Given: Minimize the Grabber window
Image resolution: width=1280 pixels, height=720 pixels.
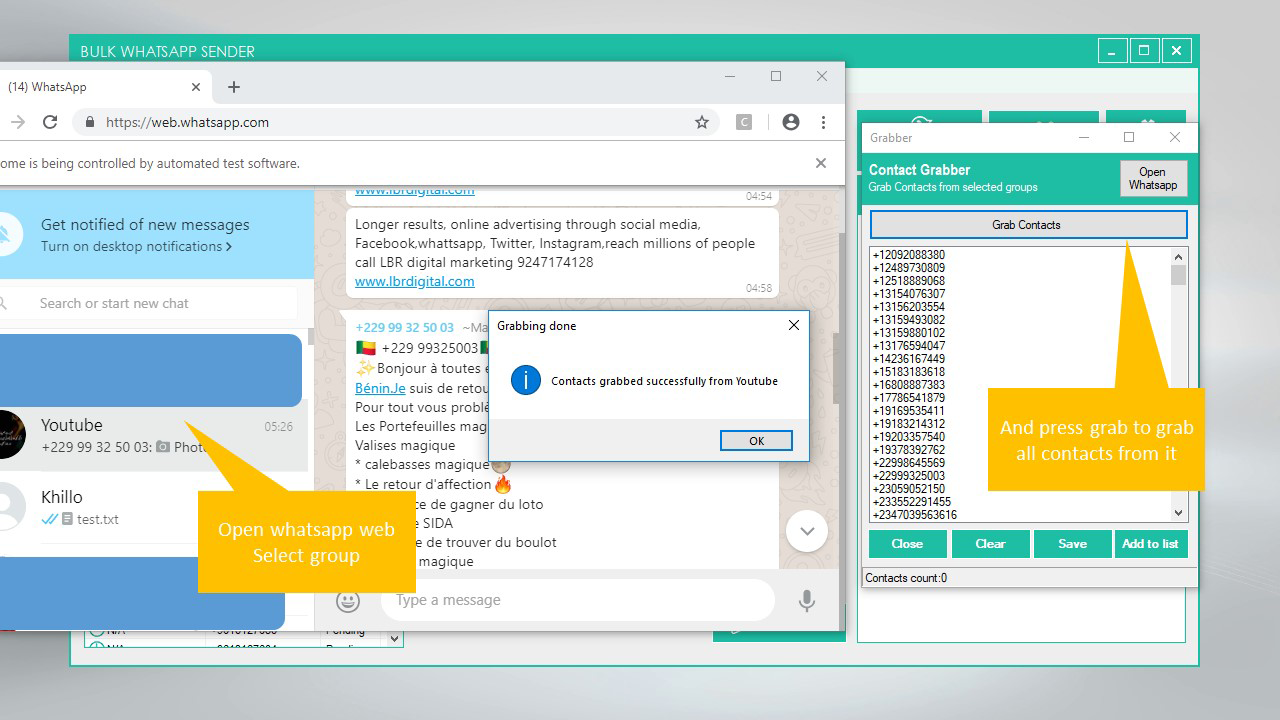Looking at the screenshot, I should [x=1083, y=137].
